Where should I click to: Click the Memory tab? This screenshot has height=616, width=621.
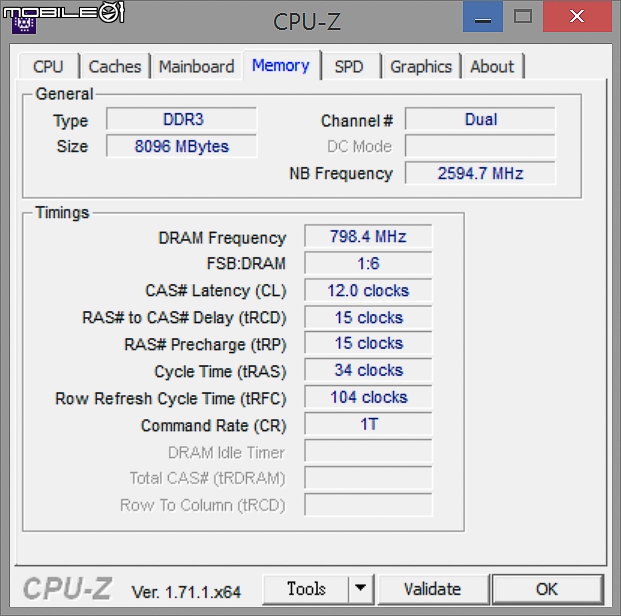[281, 65]
